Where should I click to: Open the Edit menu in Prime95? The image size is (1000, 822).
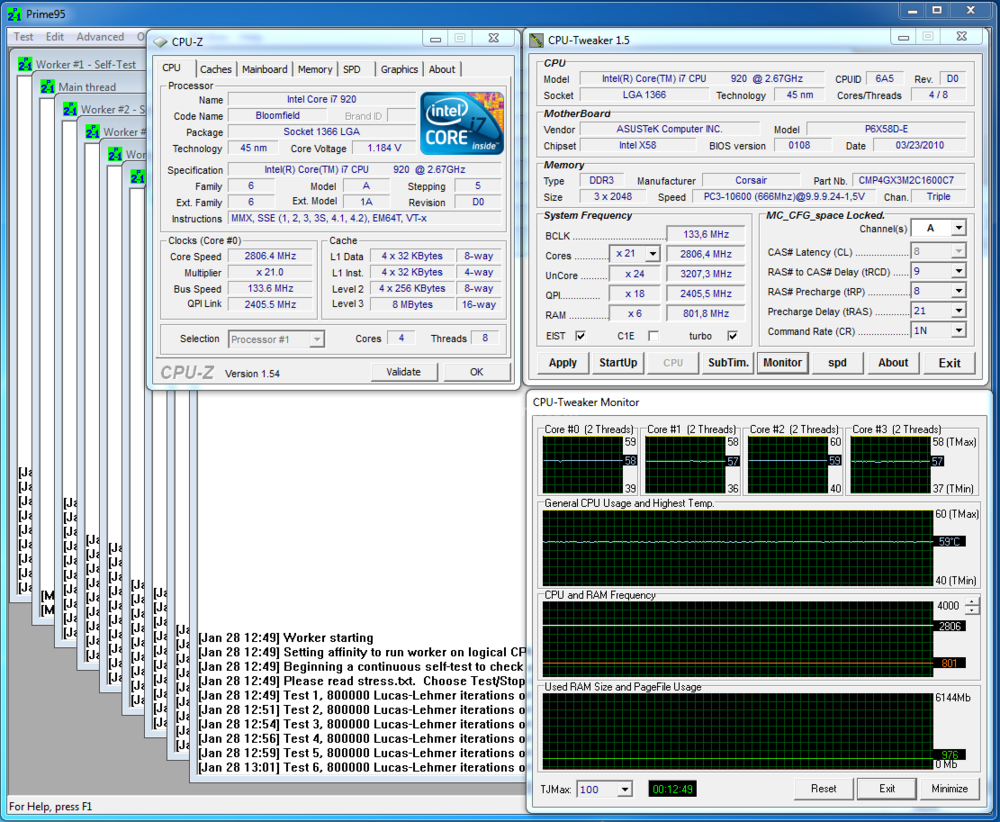point(55,37)
